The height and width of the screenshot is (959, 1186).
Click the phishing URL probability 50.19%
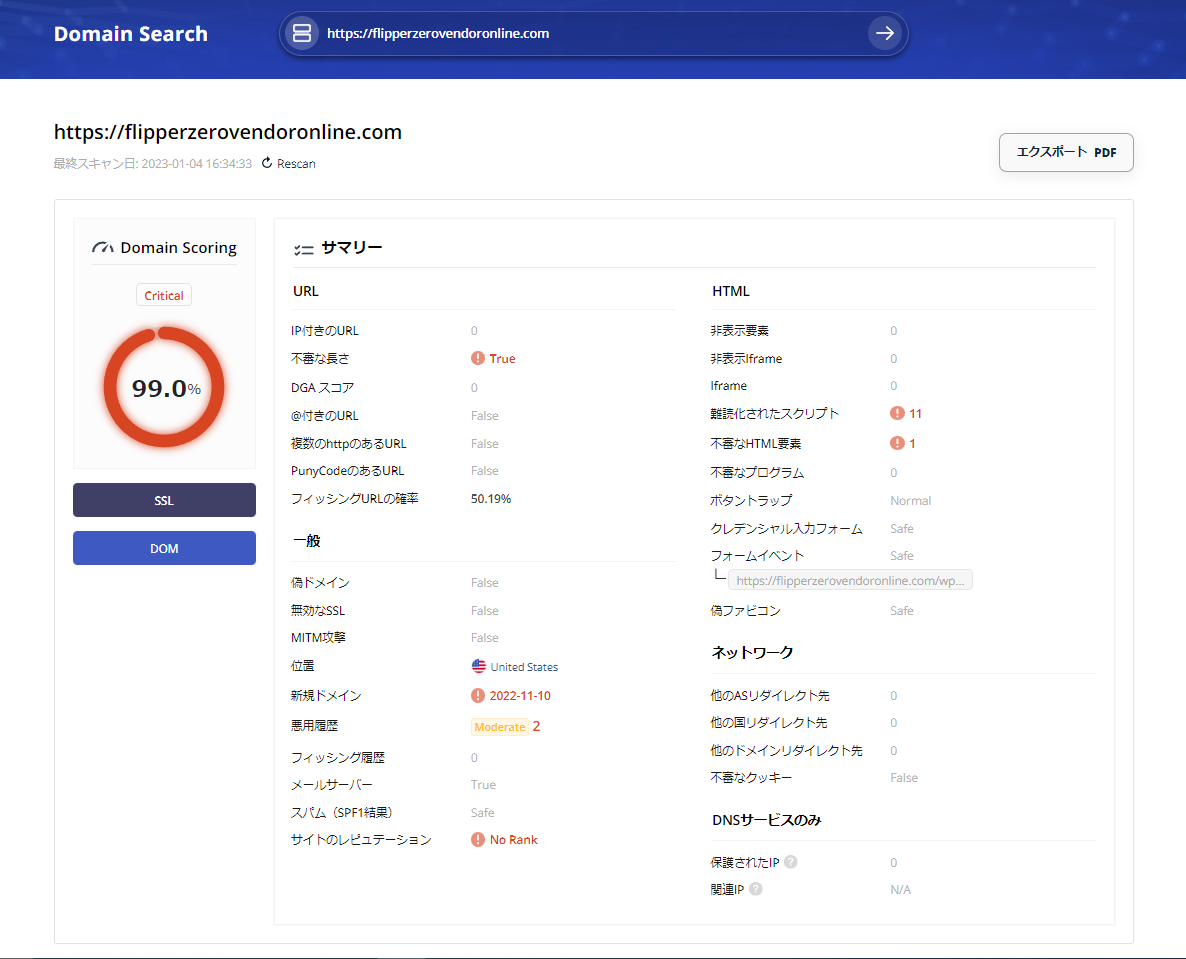[x=491, y=499]
